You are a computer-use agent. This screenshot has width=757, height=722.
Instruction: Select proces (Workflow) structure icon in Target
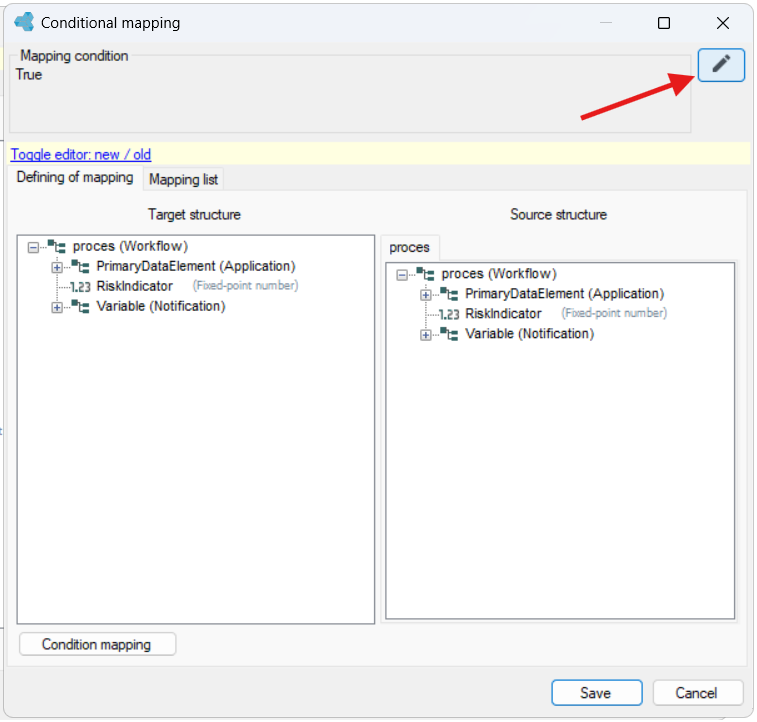click(56, 247)
